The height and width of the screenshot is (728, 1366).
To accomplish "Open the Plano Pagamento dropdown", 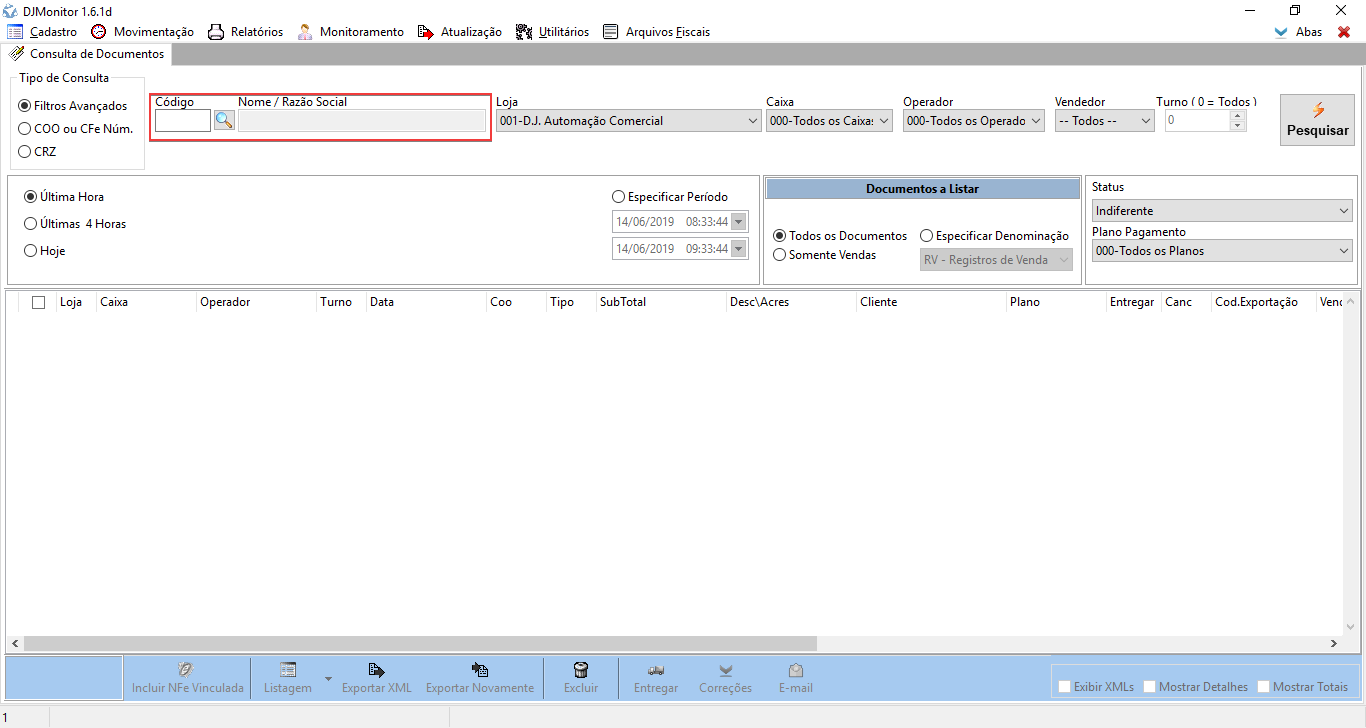I will (1222, 251).
